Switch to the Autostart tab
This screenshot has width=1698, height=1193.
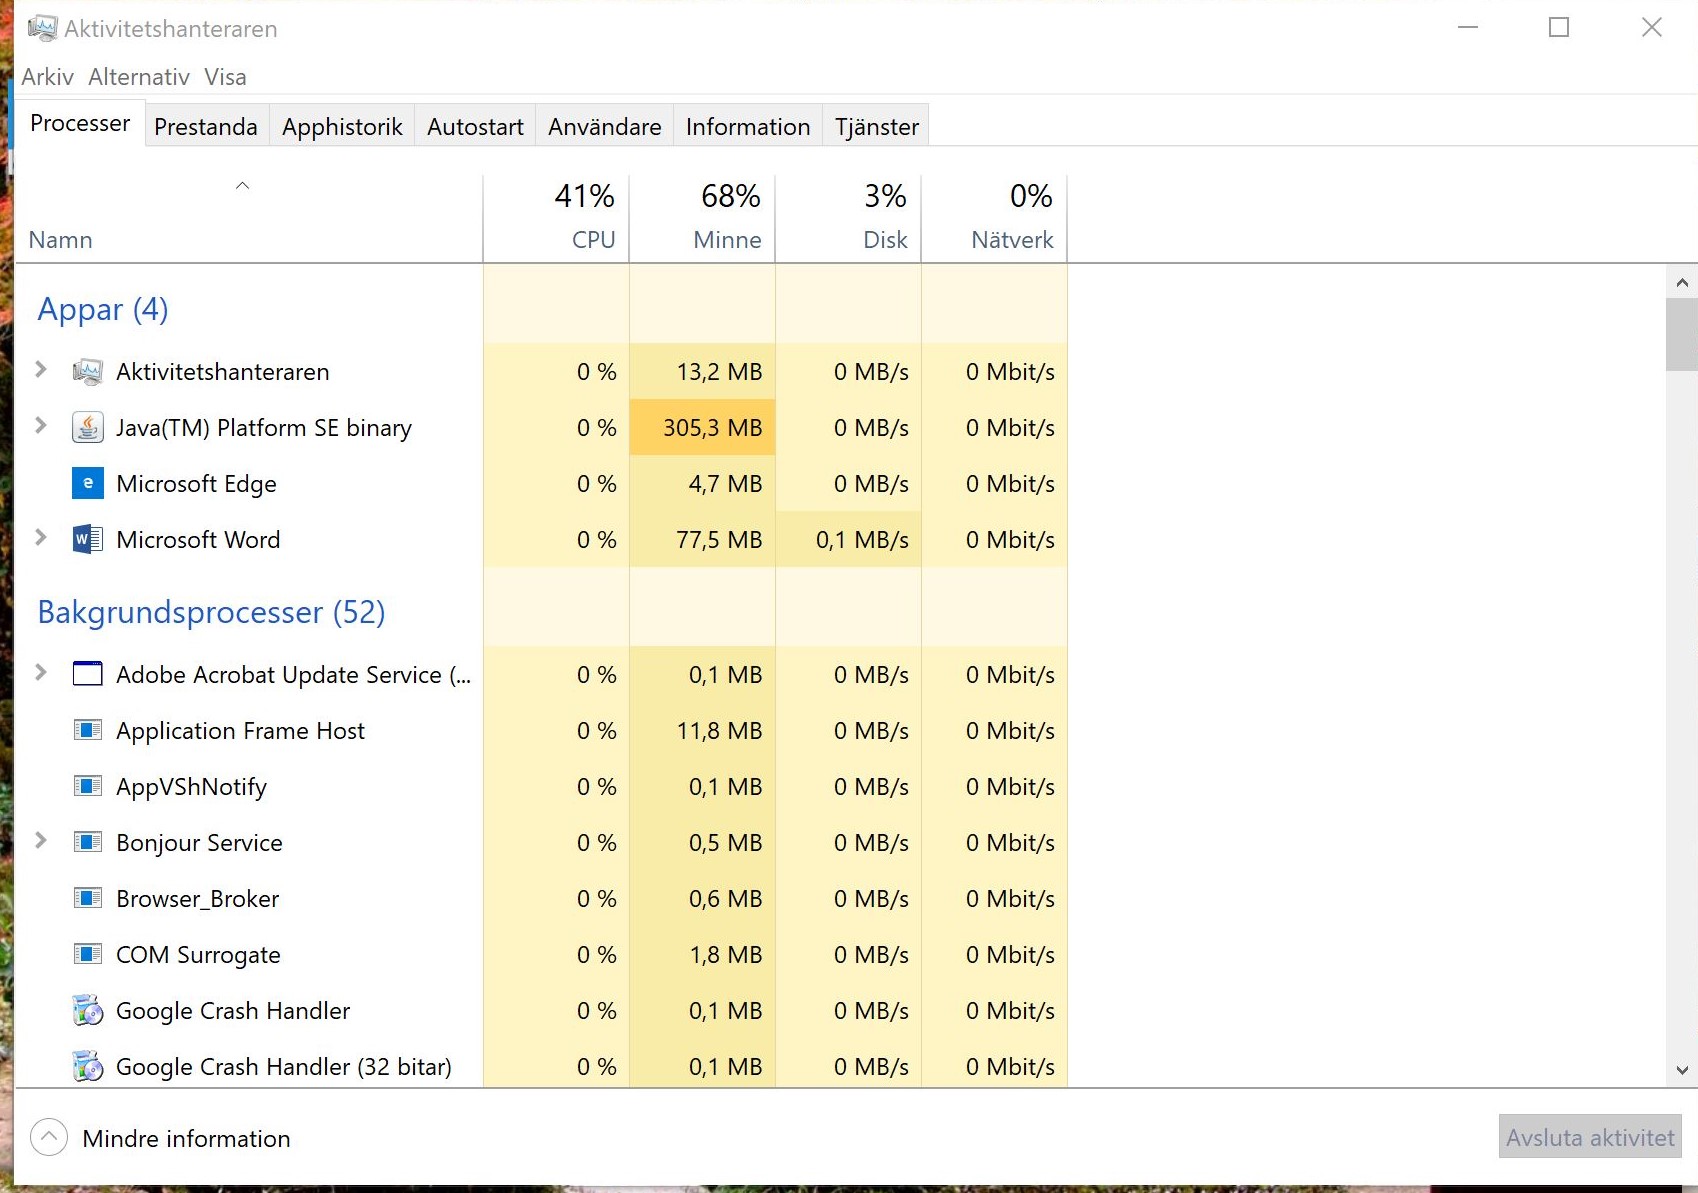[x=475, y=126]
